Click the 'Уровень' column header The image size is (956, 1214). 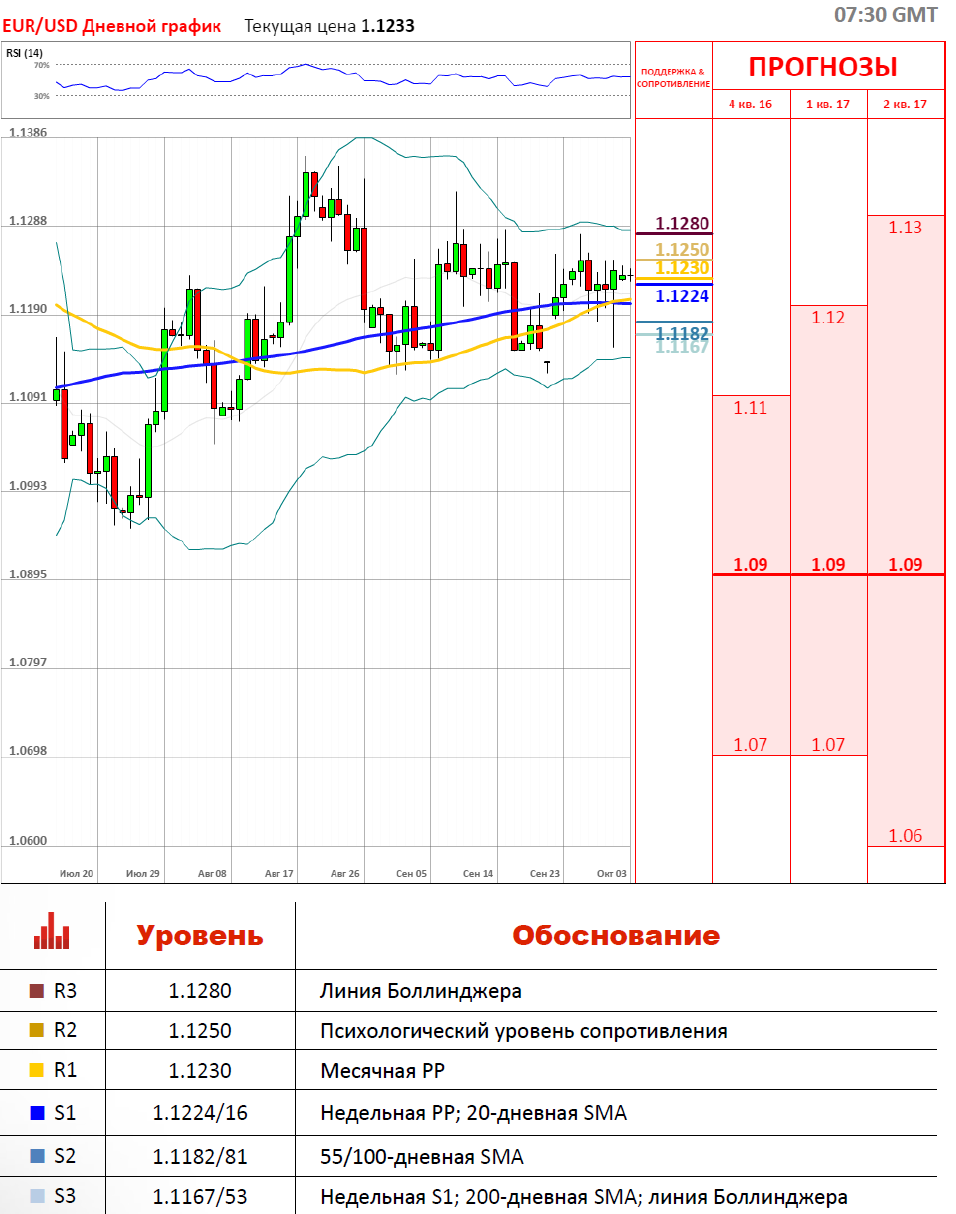pyautogui.click(x=200, y=936)
